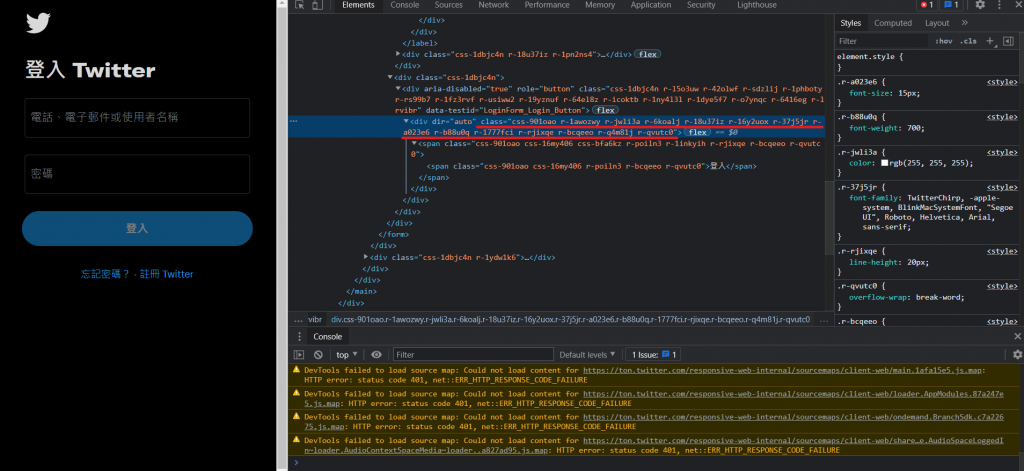The width and height of the screenshot is (1024, 471).
Task: Click flex badge on r-1pn2ns4 div
Action: (x=648, y=54)
